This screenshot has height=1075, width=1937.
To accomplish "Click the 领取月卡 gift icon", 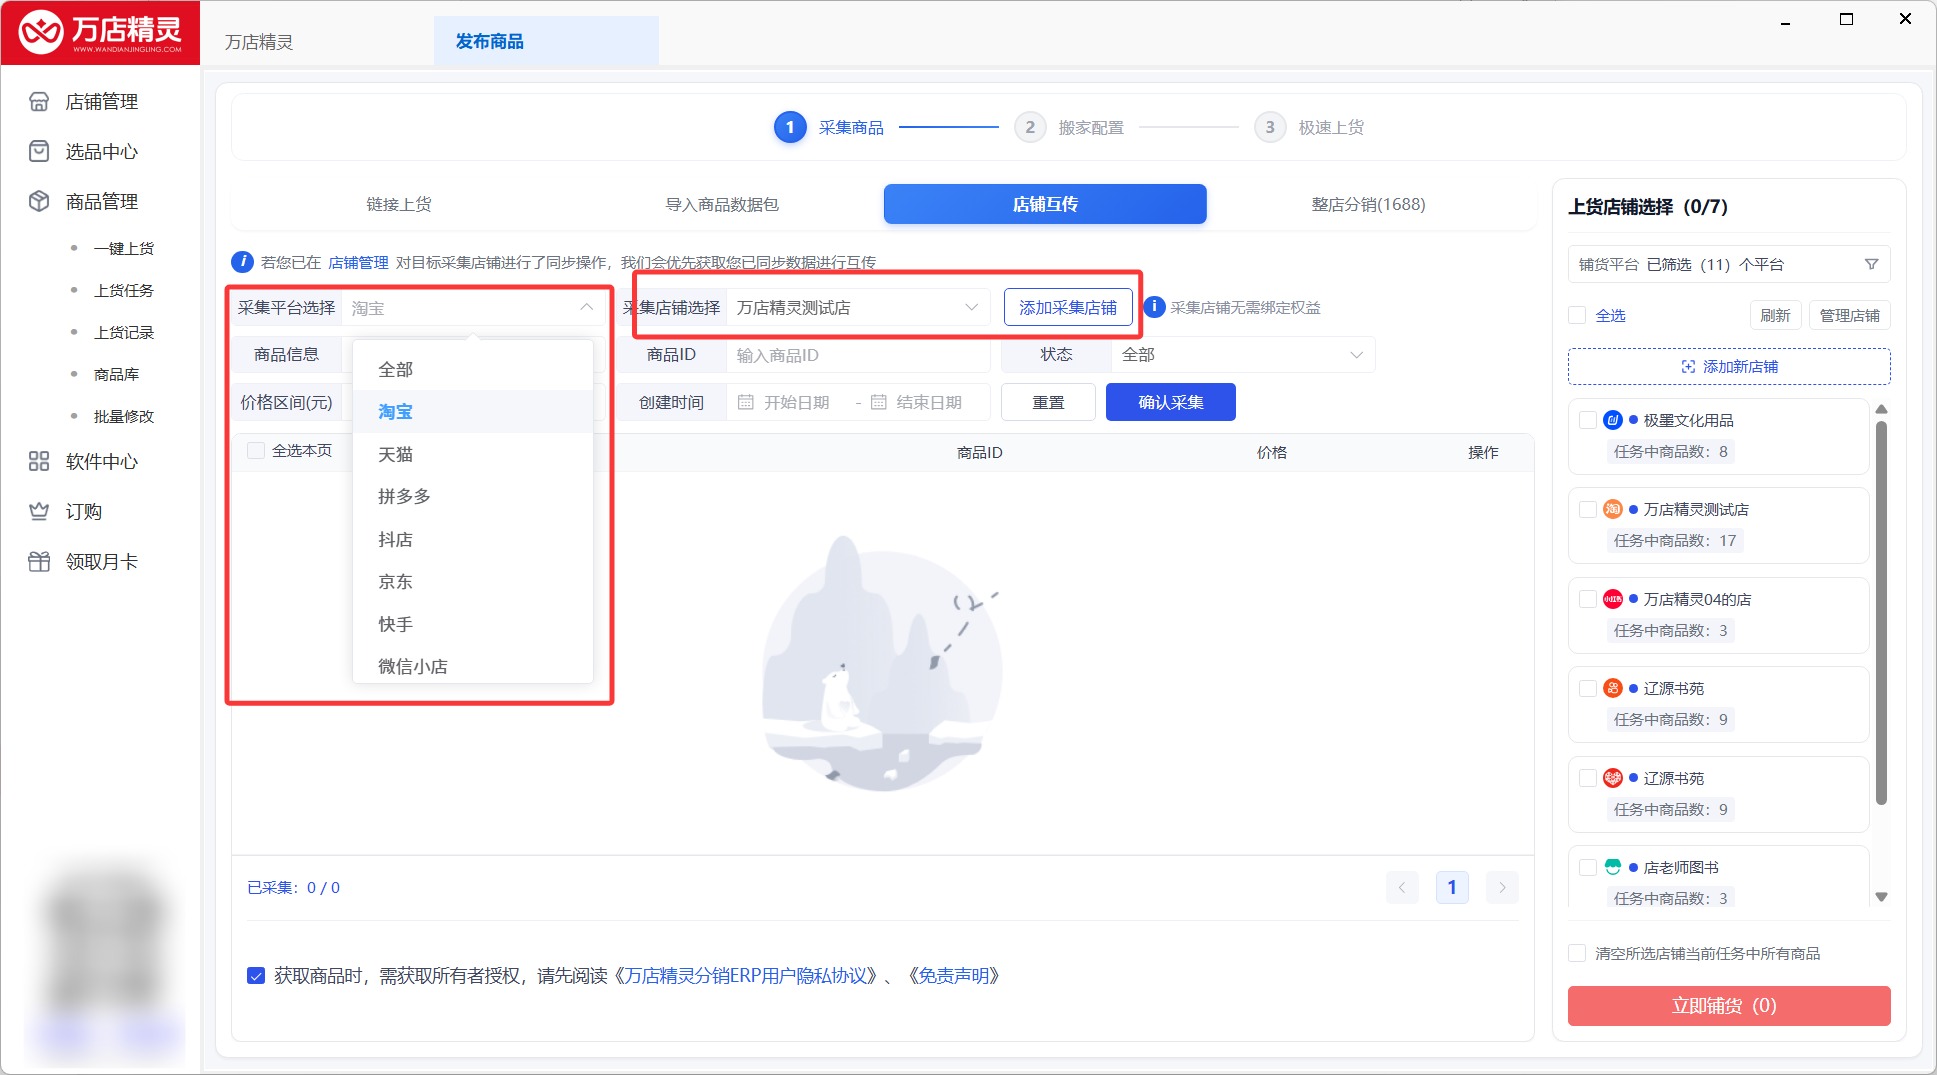I will click(39, 561).
